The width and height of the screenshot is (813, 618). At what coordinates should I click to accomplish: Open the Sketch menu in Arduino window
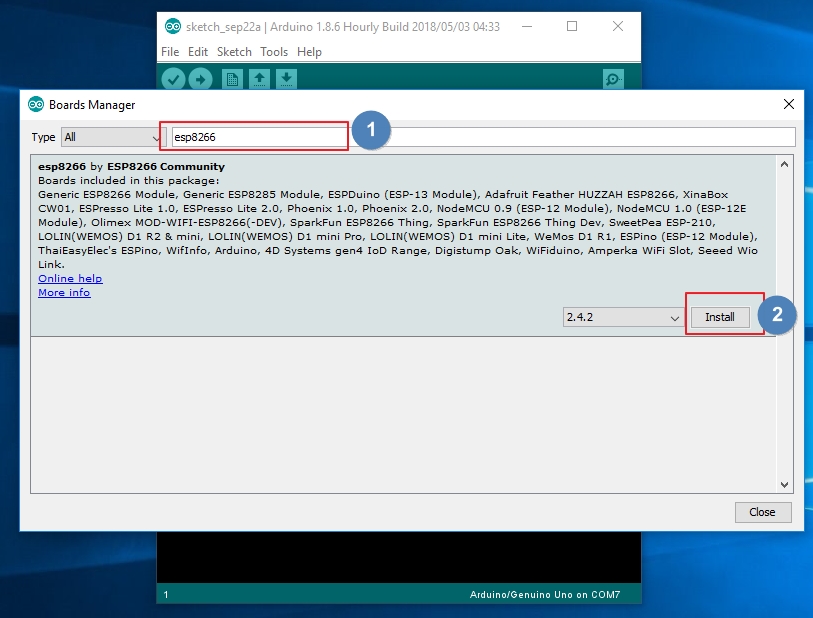[x=234, y=52]
